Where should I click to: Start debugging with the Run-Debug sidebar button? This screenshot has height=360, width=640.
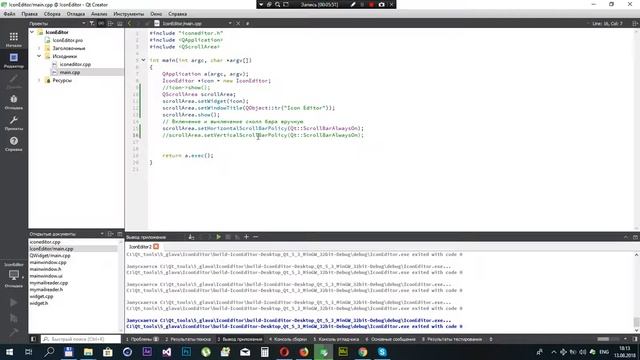pyautogui.click(x=13, y=318)
